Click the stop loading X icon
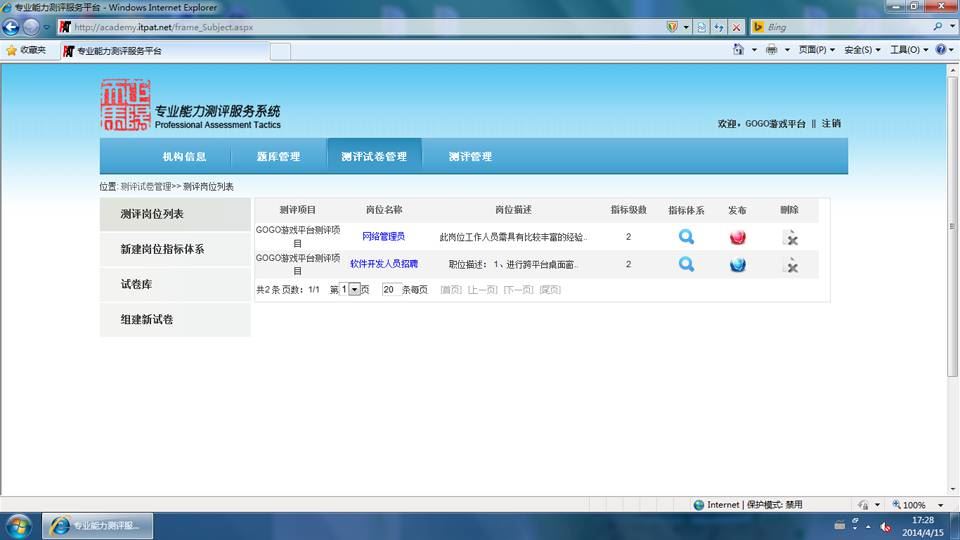 tap(737, 27)
